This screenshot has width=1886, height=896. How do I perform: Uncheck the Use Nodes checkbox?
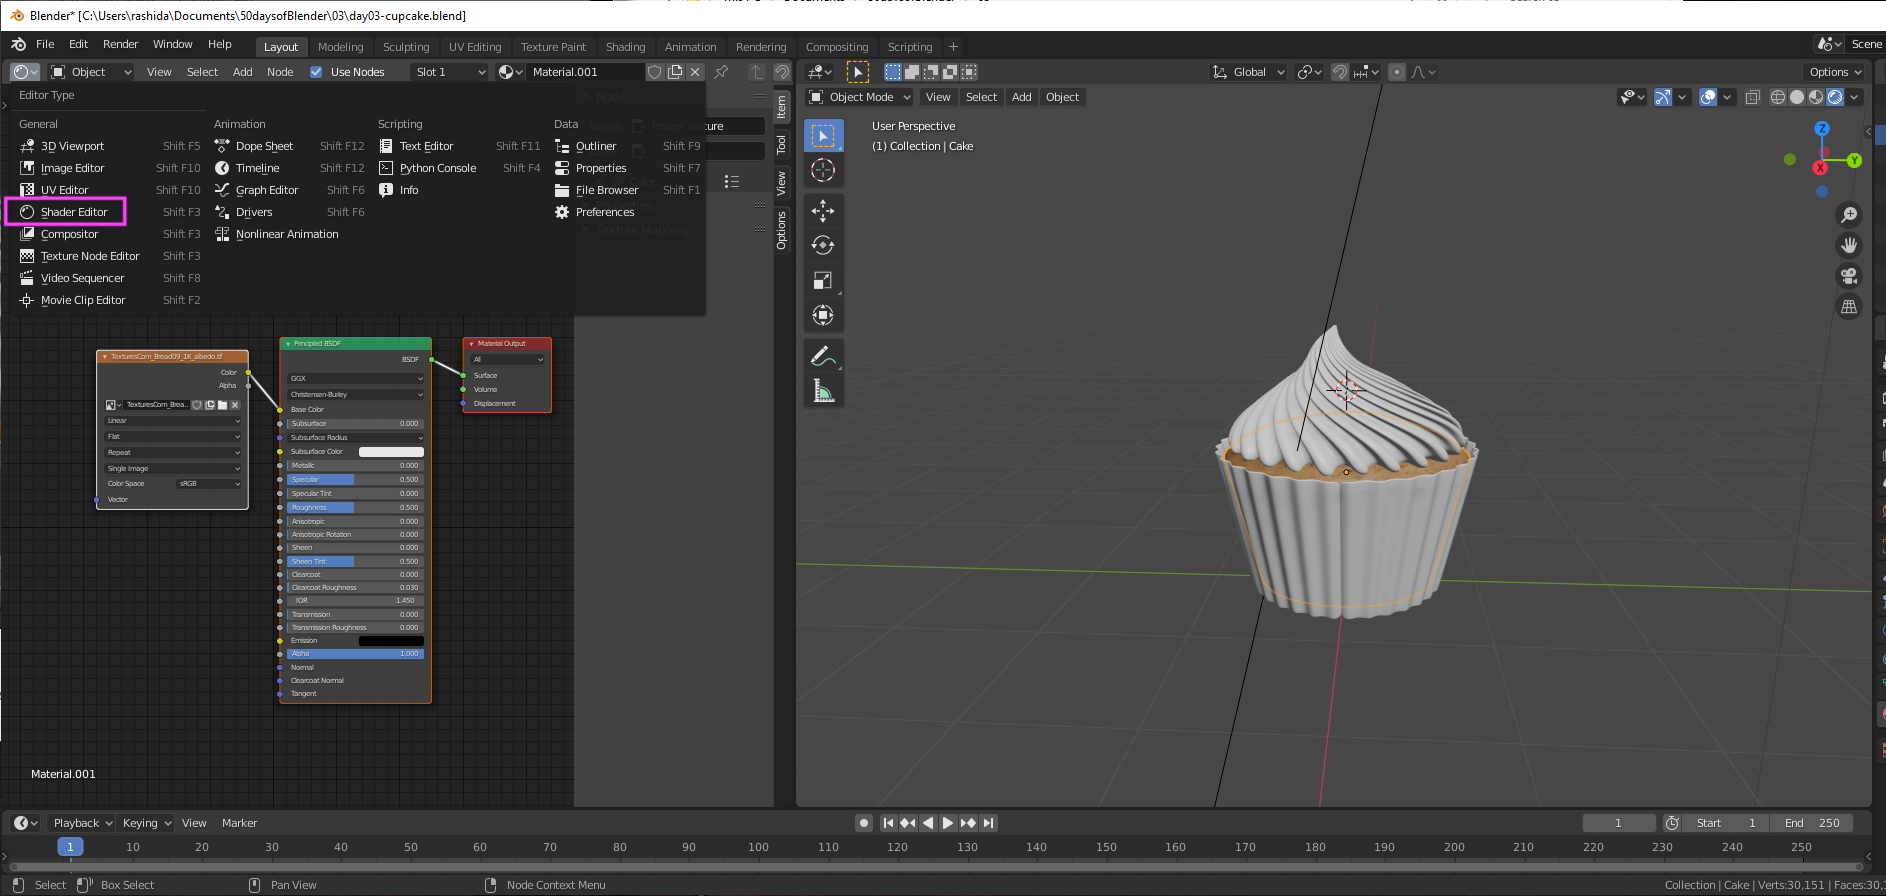pyautogui.click(x=316, y=72)
